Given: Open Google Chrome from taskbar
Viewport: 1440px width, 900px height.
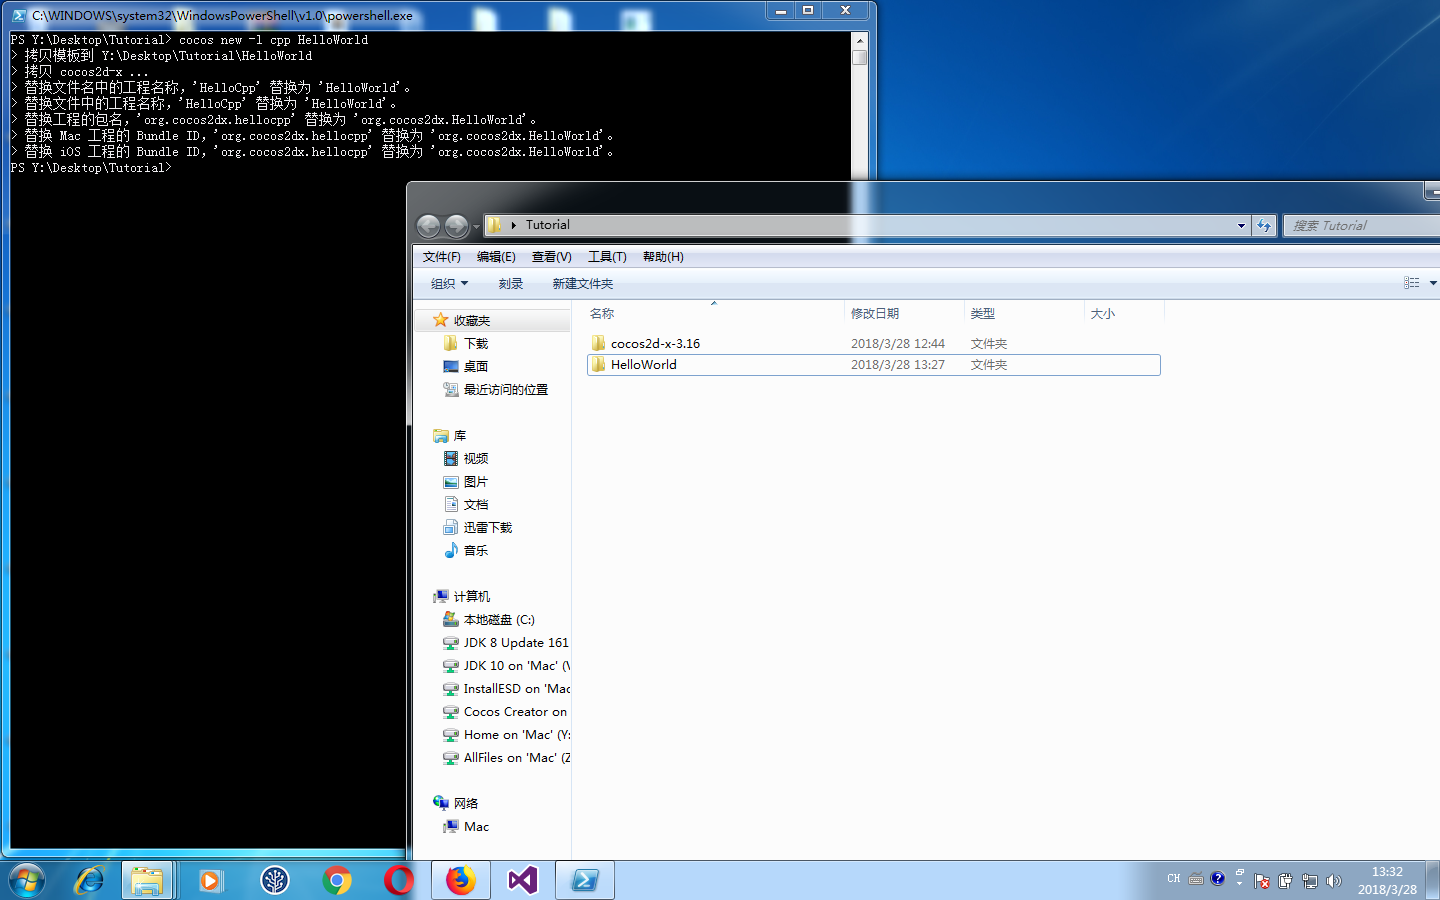Looking at the screenshot, I should [x=337, y=880].
